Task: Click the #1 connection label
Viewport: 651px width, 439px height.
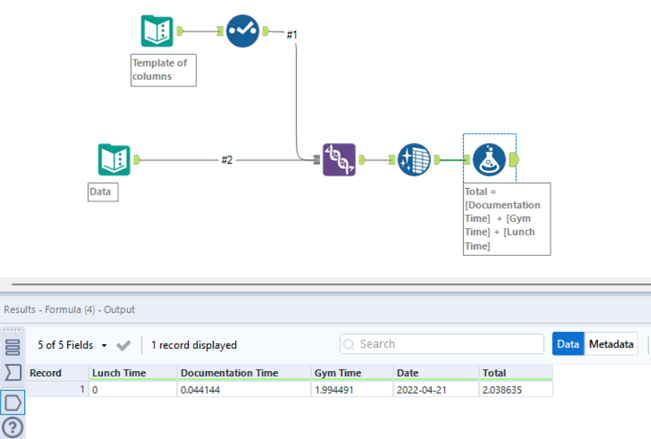Action: tap(292, 34)
